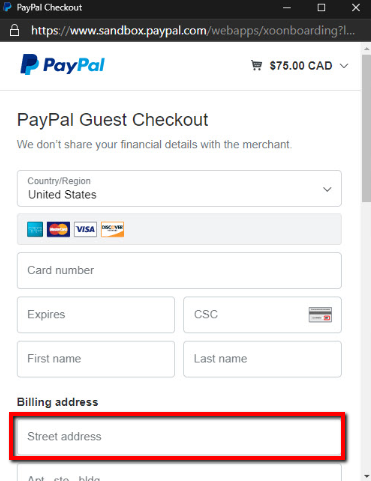Viewport: 371px width, 481px height.
Task: Click the padlock icon in address bar
Action: [14, 30]
